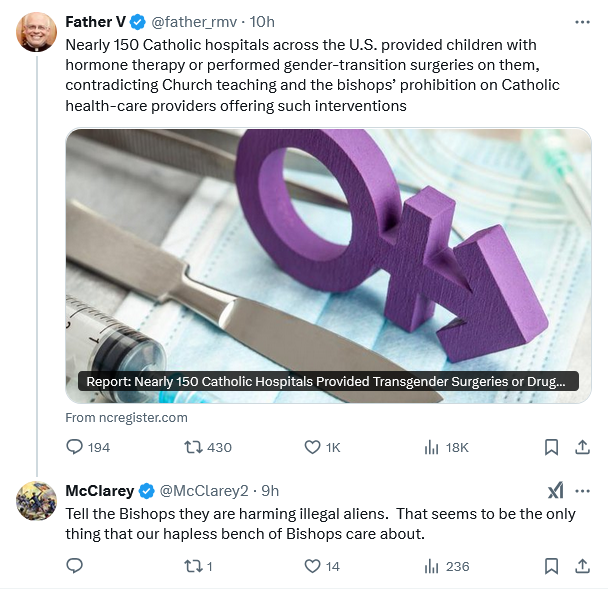609x591 pixels.
Task: Open the @father_rmv profile handle
Action: (x=194, y=22)
